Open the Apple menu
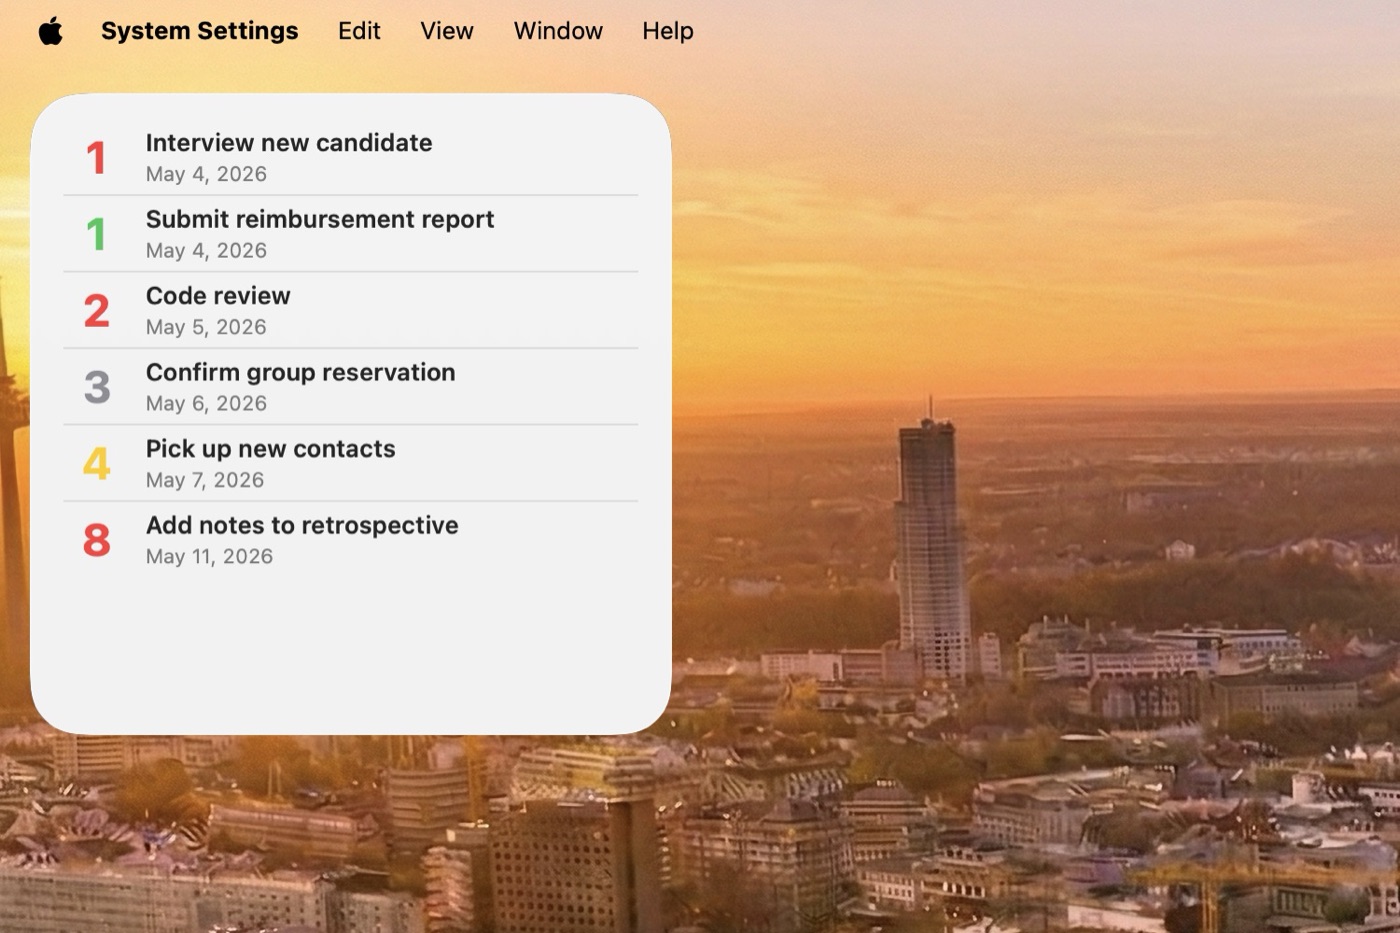This screenshot has width=1400, height=933. [x=51, y=31]
